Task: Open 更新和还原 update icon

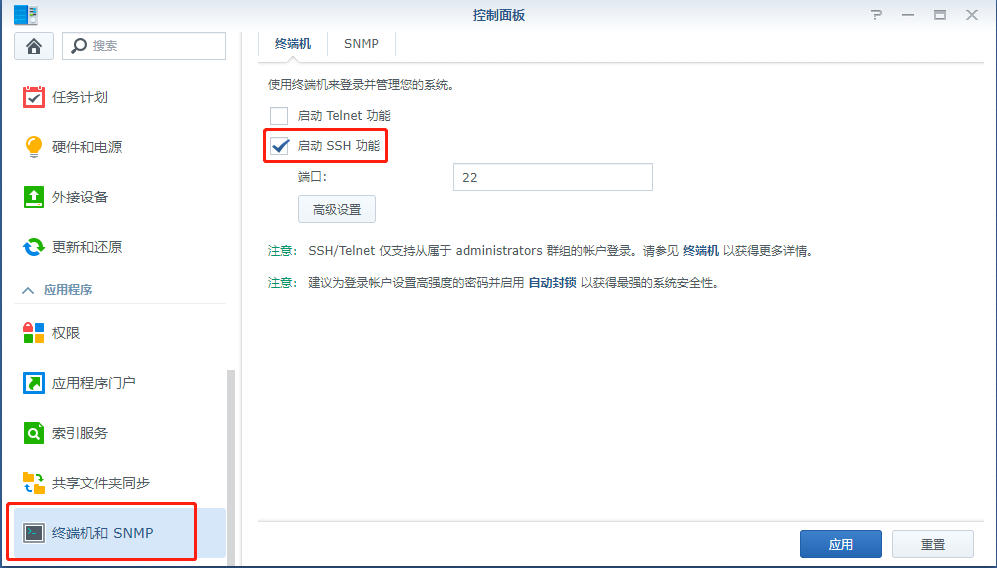Action: point(34,247)
